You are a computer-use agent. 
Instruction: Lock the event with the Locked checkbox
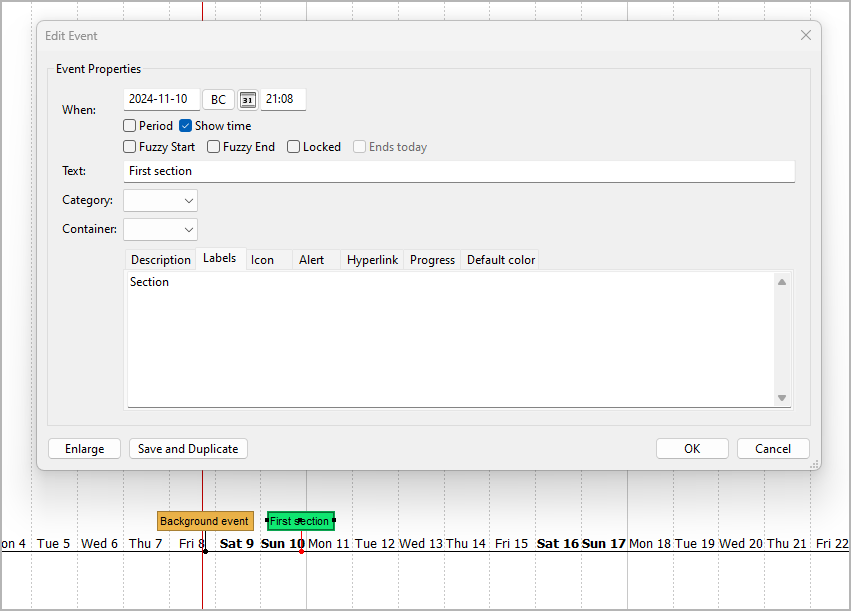291,146
